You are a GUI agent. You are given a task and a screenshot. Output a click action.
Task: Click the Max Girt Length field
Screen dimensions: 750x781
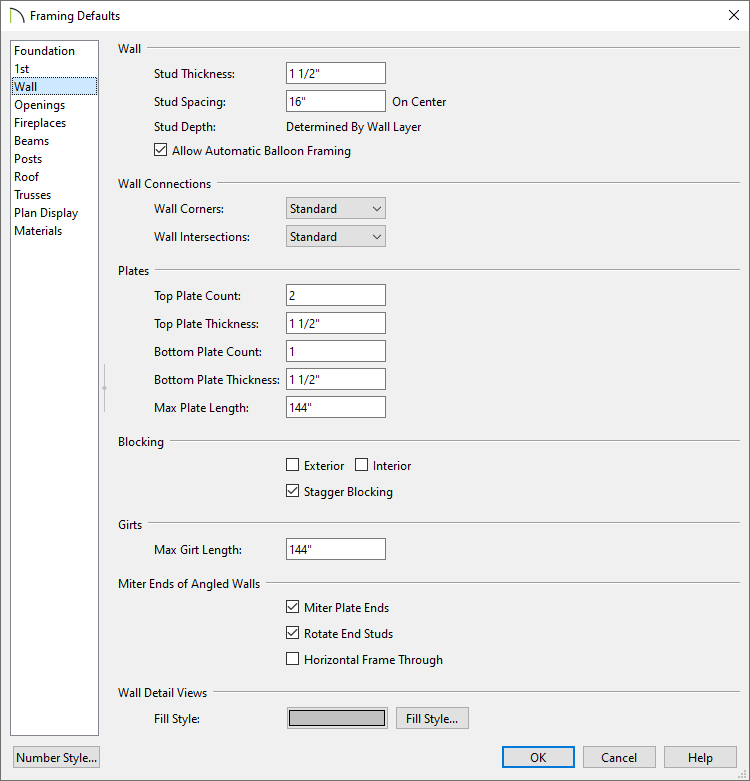[x=336, y=549]
